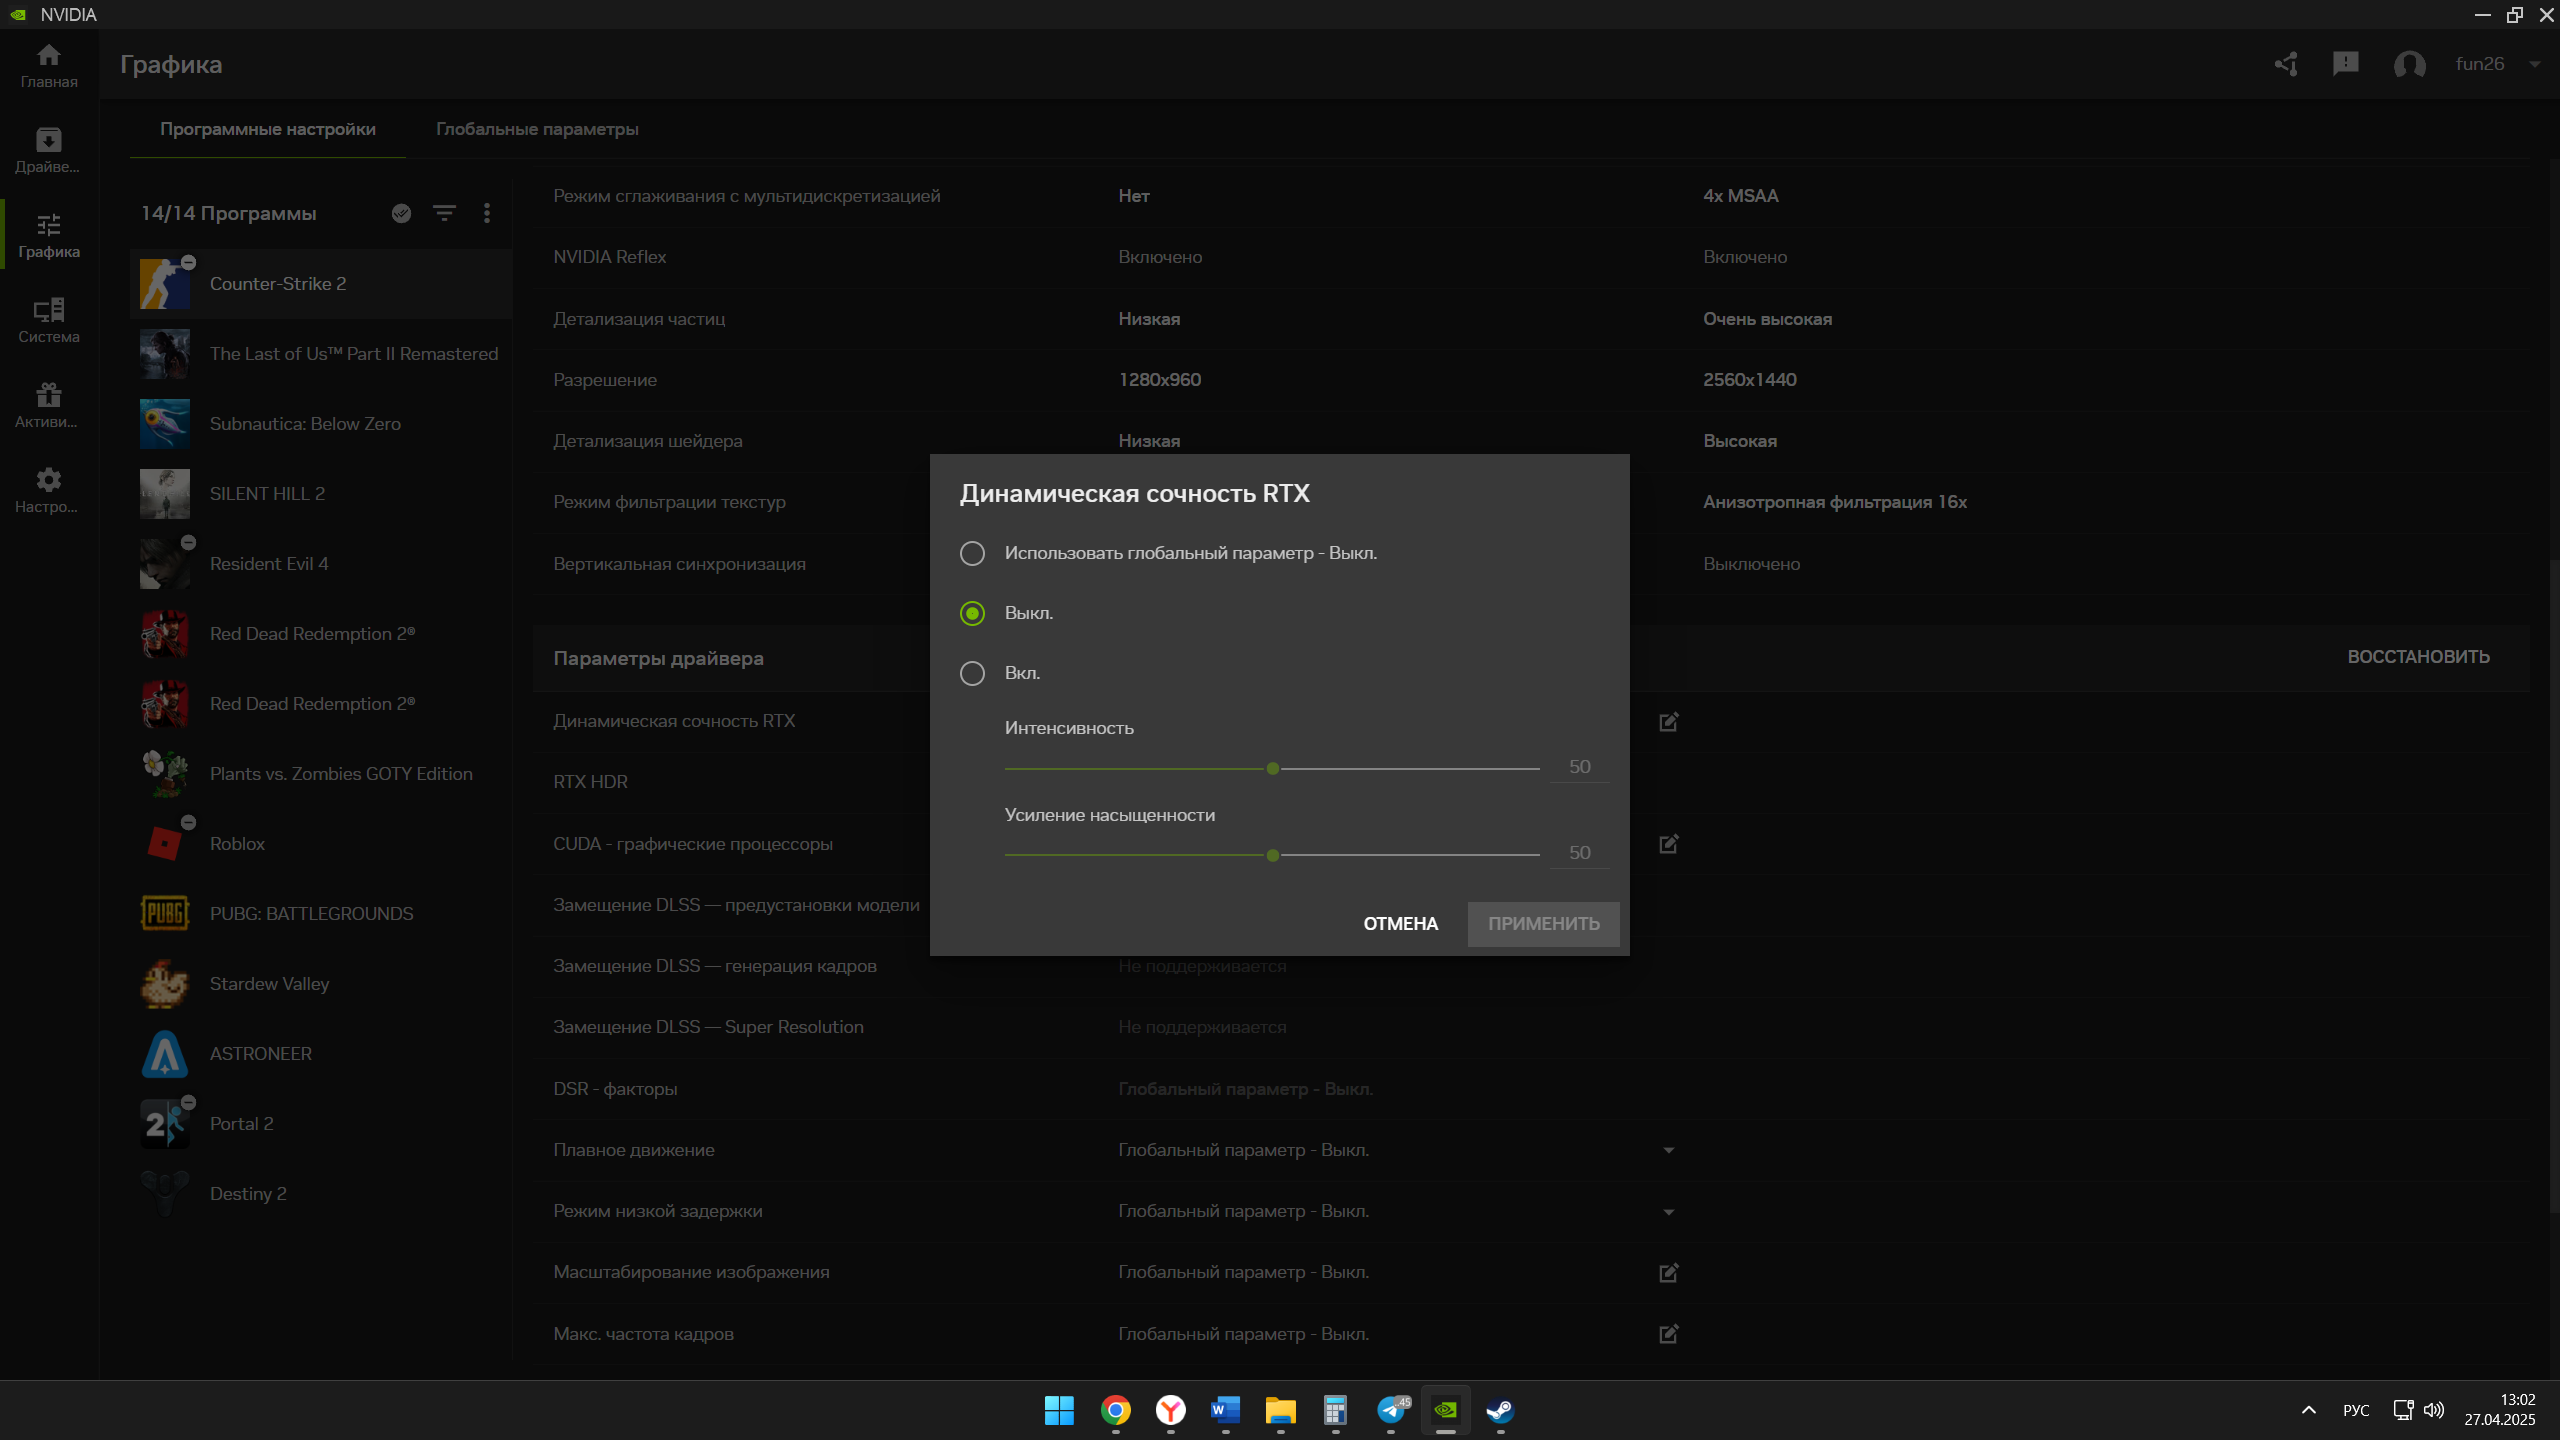
Task: Open the feedback notification icon
Action: (x=2345, y=64)
